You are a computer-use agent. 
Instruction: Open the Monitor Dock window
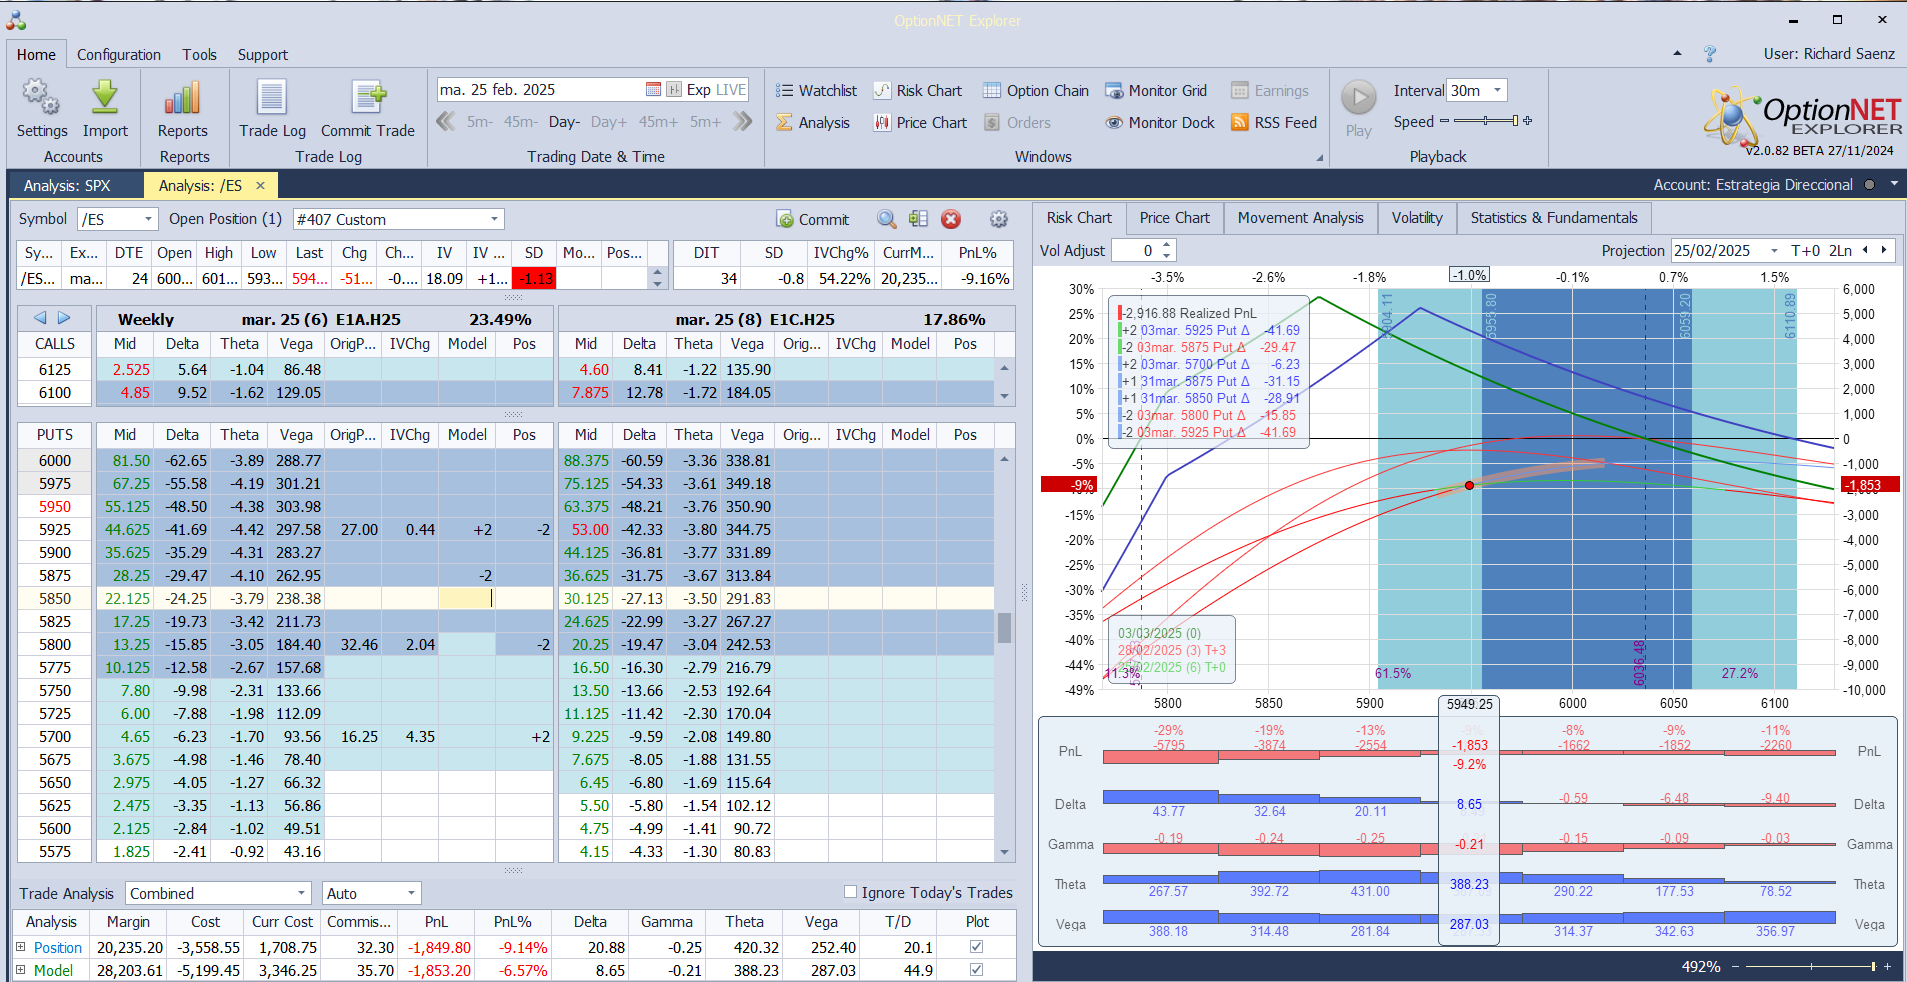[1160, 123]
